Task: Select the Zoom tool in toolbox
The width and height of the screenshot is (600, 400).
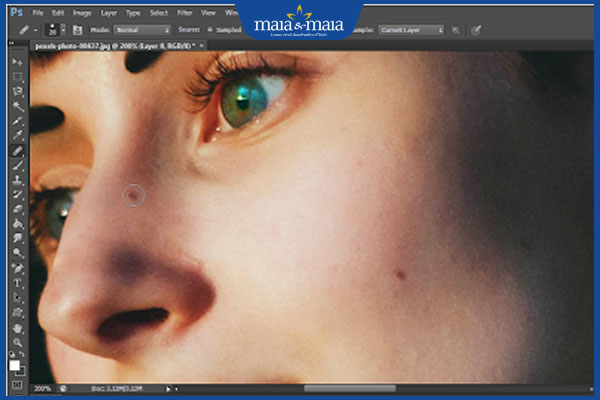Action: click(x=17, y=342)
